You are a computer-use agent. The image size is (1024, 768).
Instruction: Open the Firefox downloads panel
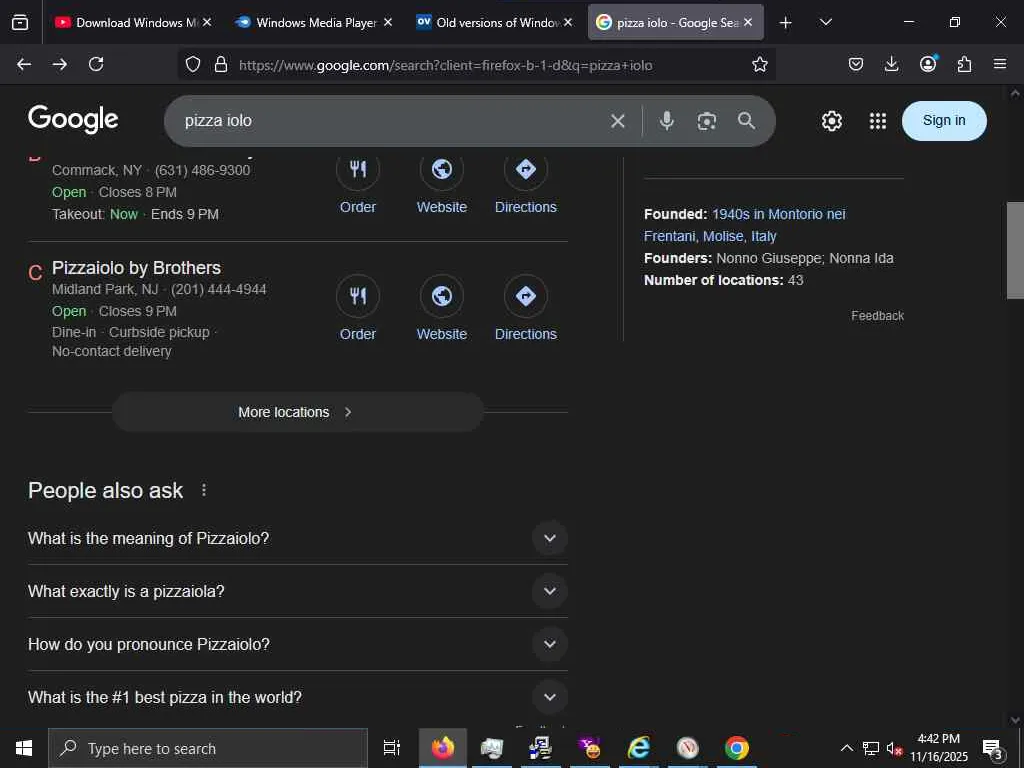(891, 64)
